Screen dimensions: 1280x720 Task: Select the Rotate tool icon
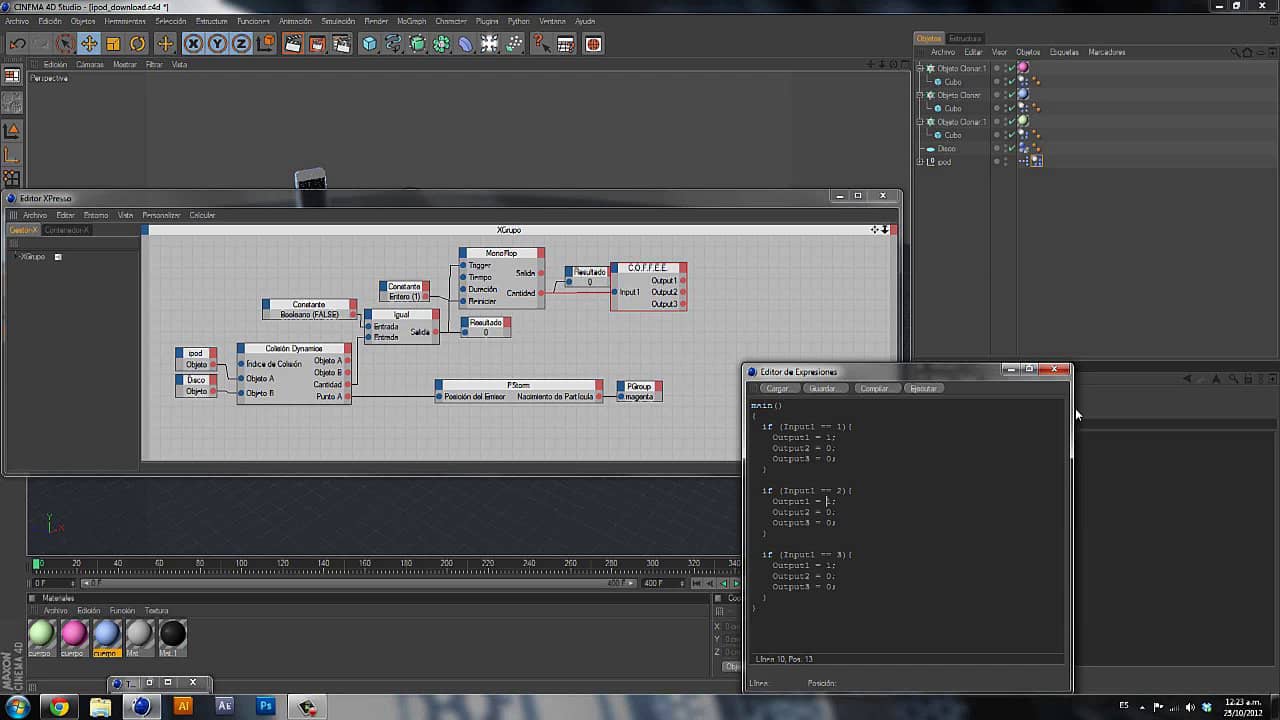coord(138,44)
